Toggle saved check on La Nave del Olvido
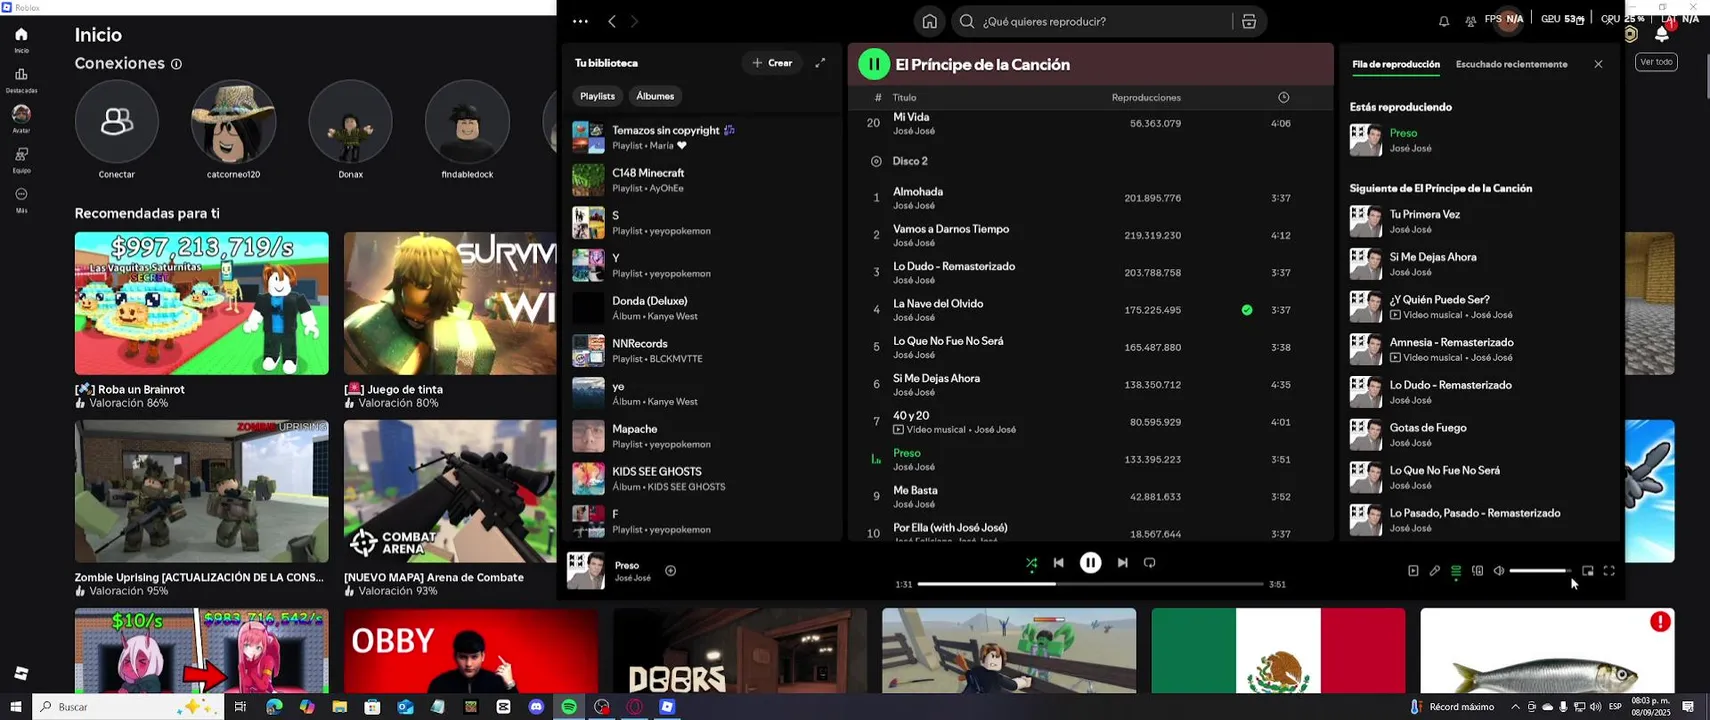Viewport: 1710px width, 720px height. click(1247, 310)
